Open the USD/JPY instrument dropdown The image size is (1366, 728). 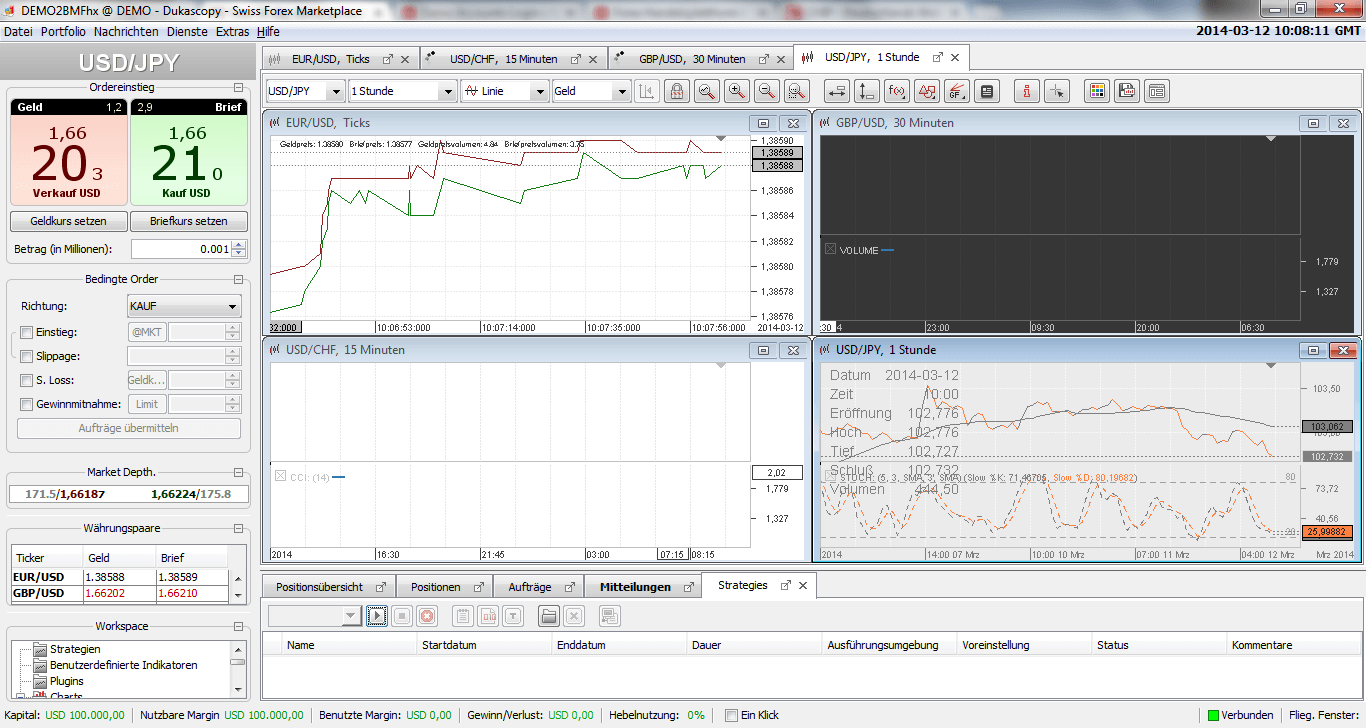click(335, 91)
